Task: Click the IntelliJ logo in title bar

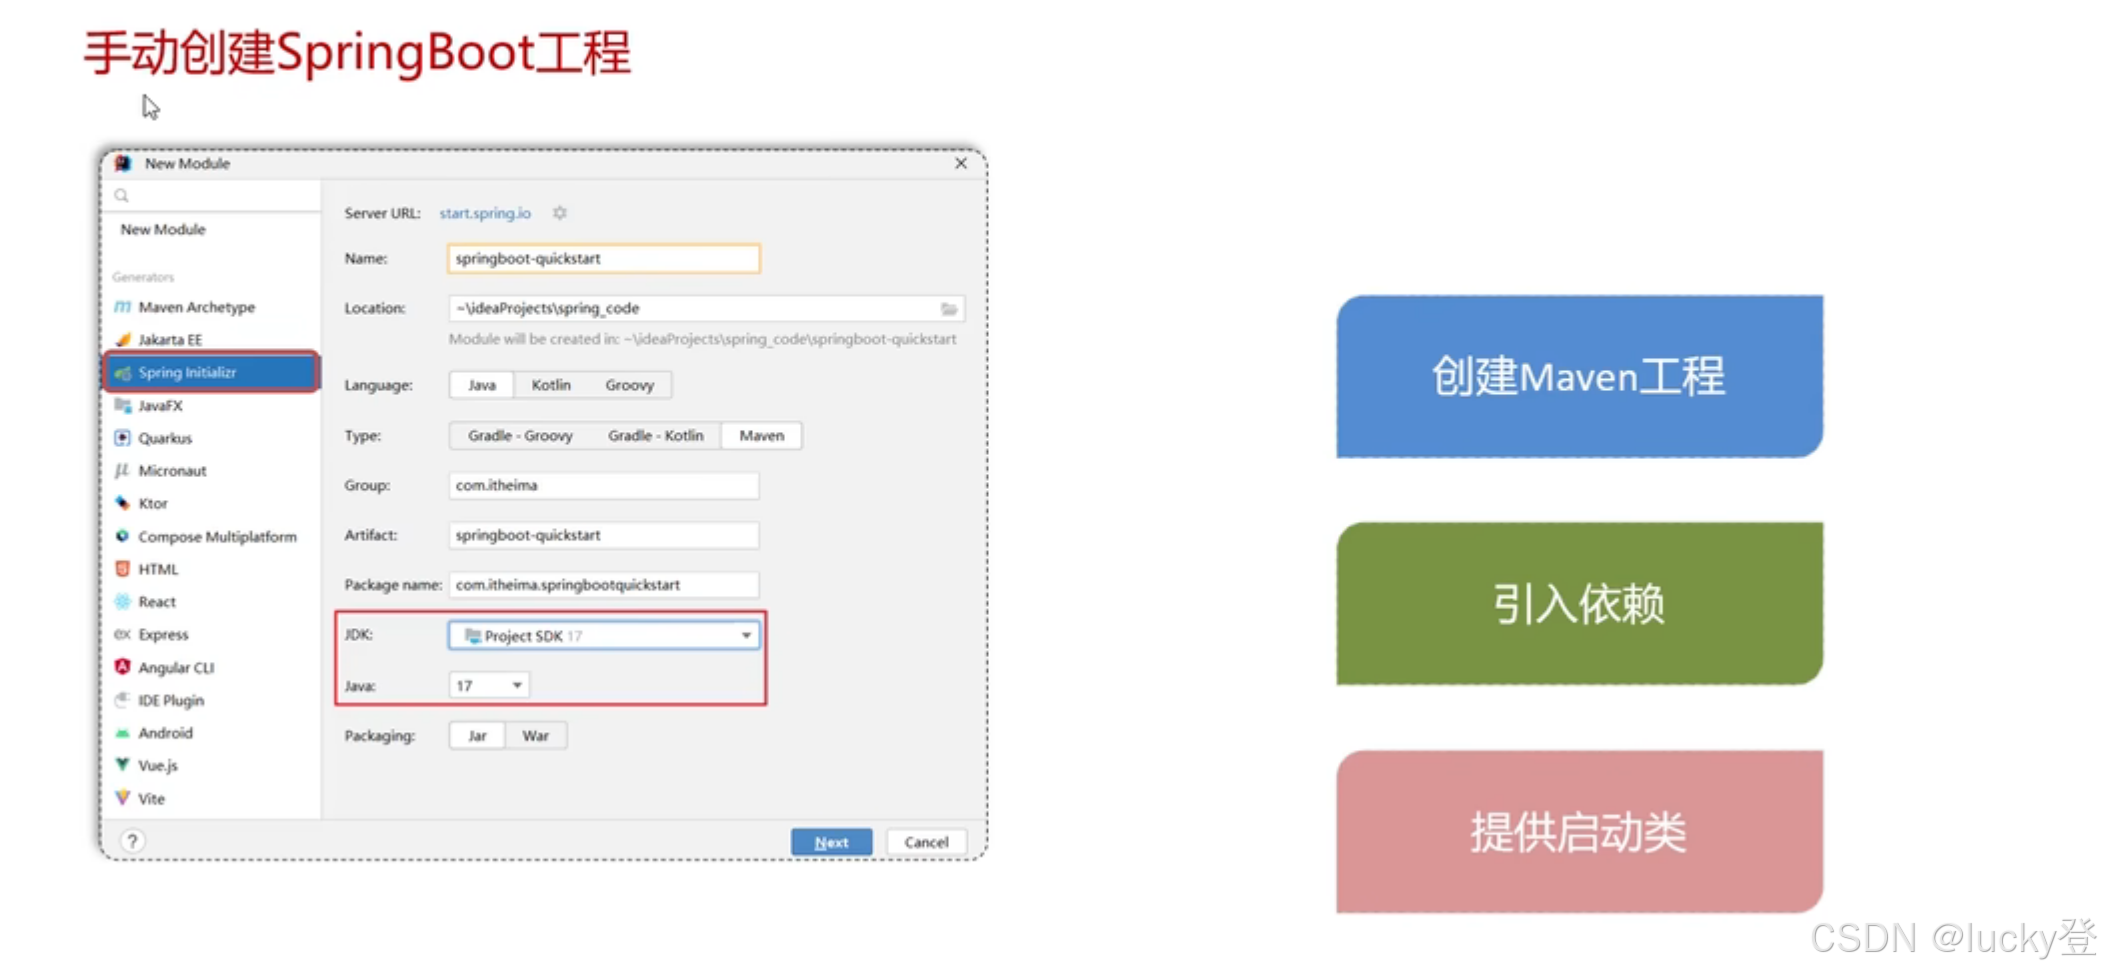Action: (x=123, y=163)
